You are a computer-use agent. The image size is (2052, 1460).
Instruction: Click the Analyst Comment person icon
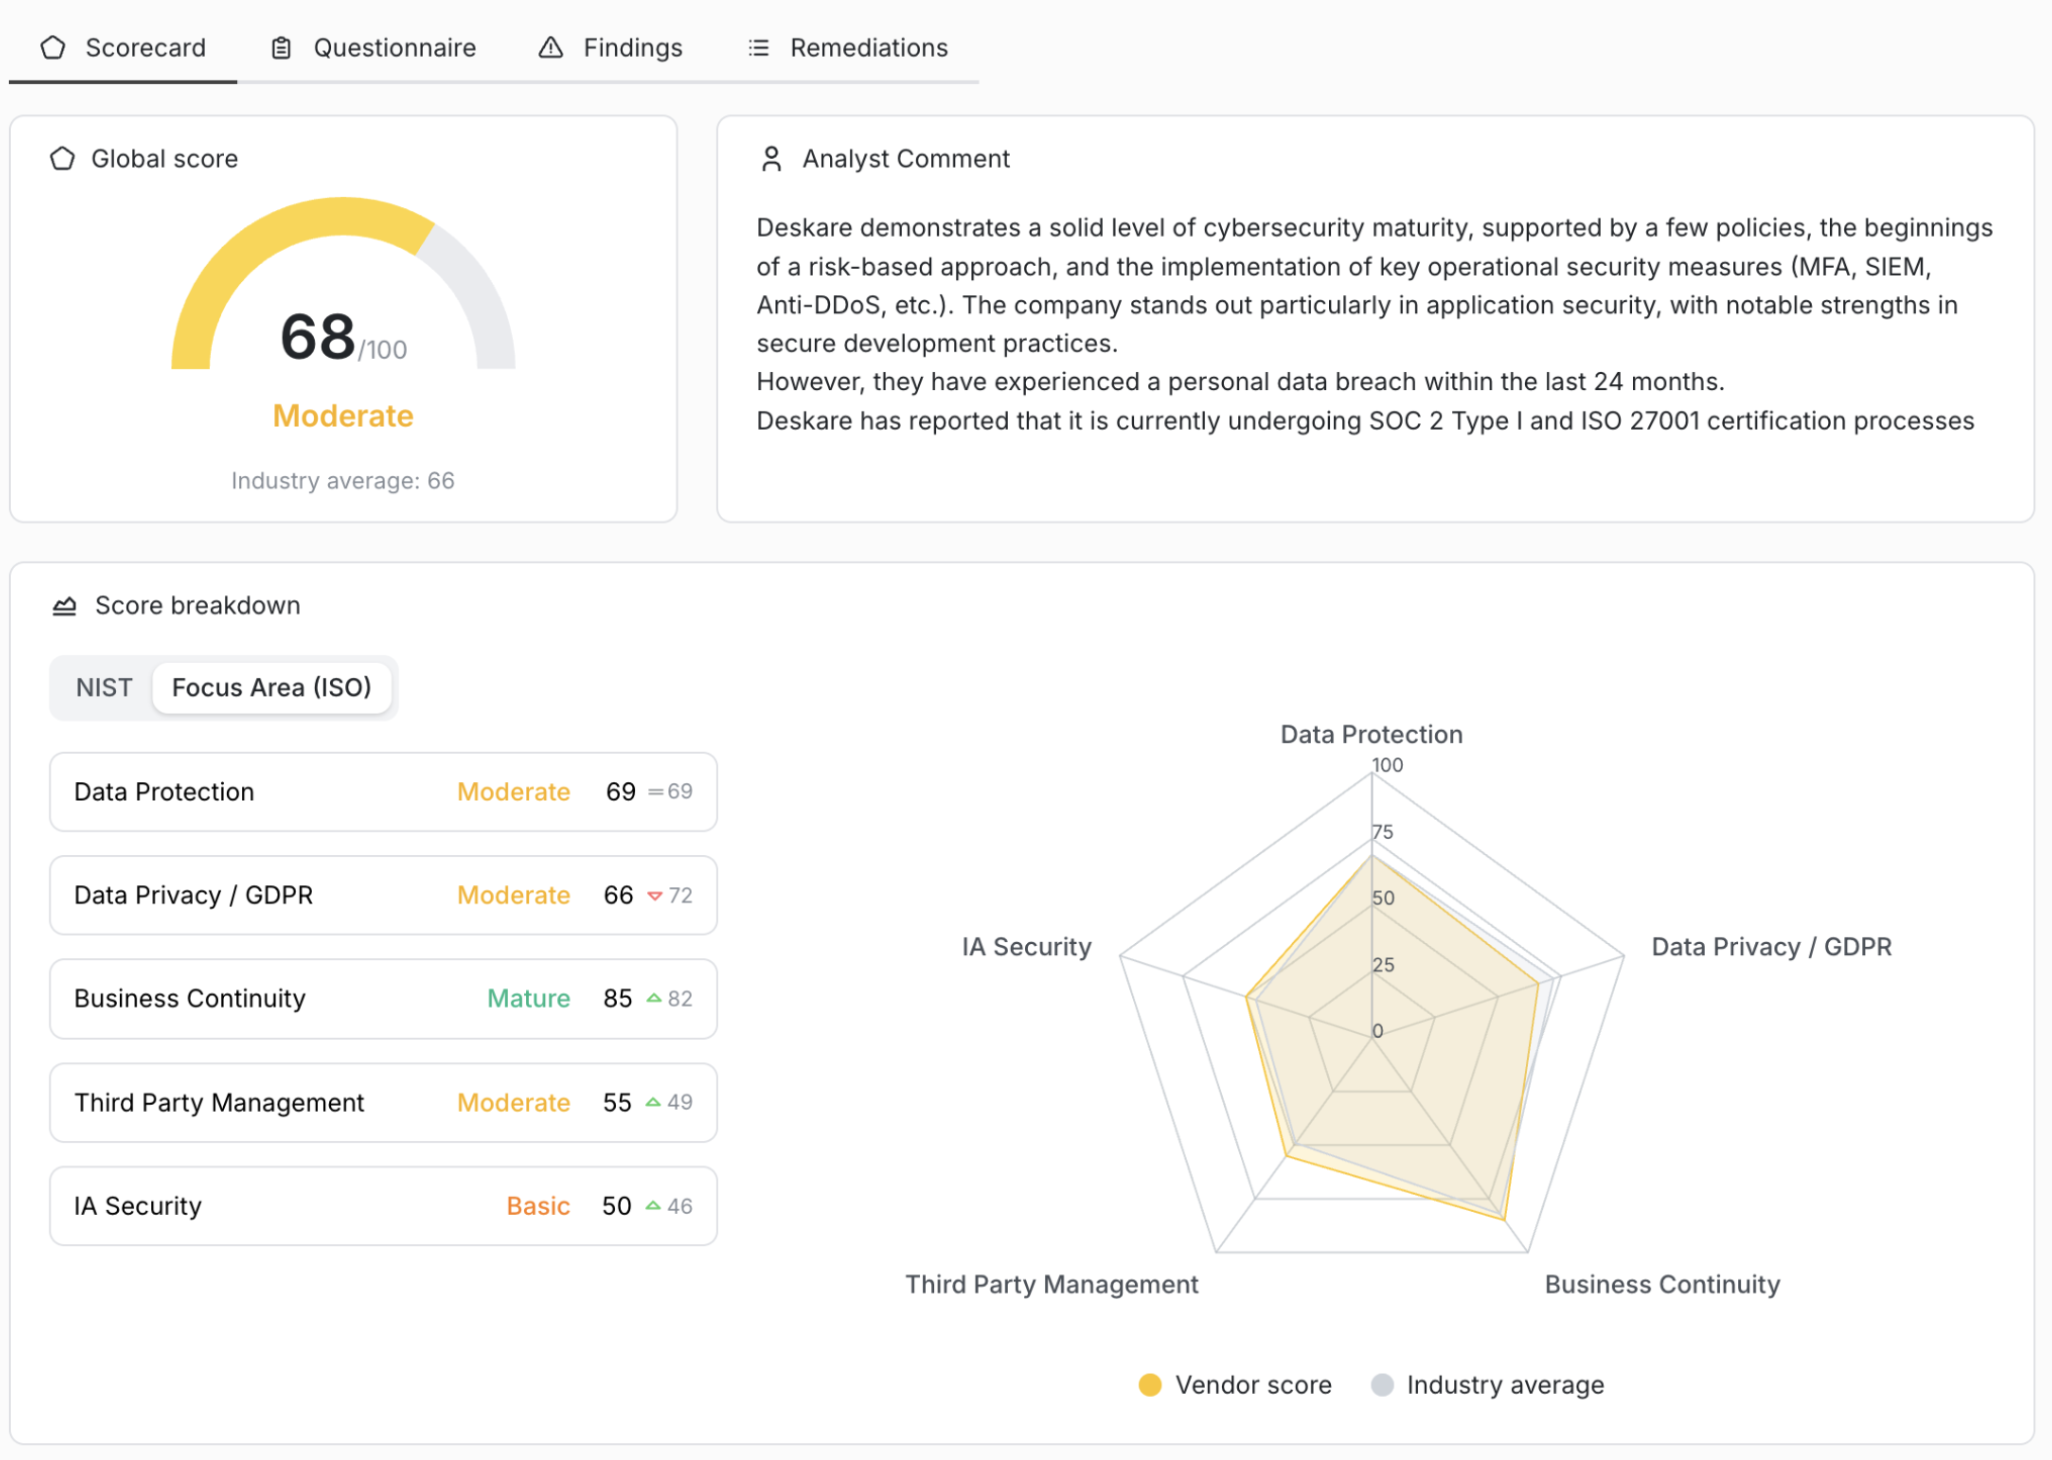(x=771, y=158)
